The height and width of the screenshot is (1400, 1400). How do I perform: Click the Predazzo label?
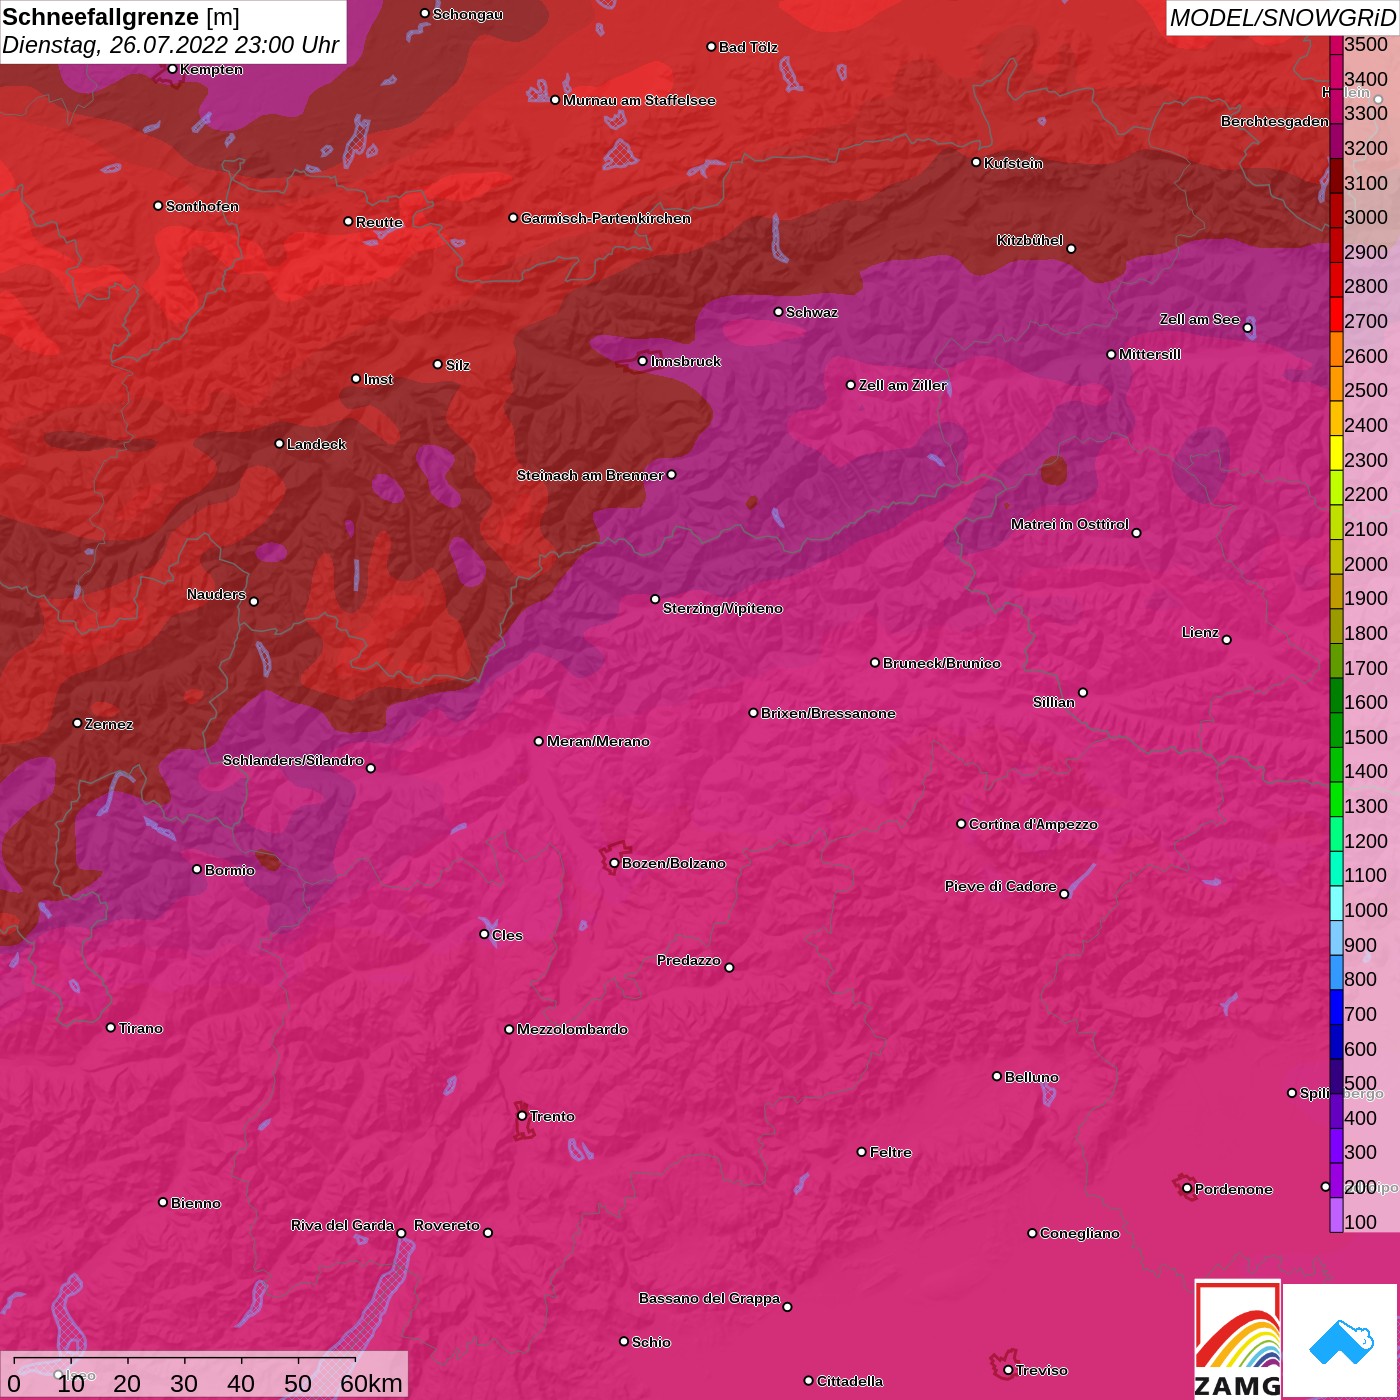[x=689, y=960]
